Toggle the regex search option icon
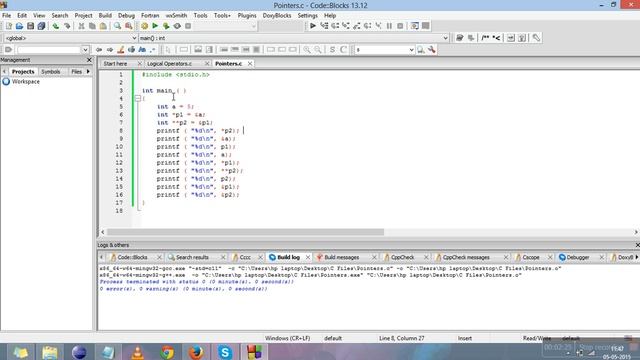Viewport: 640px width, 360px height. (x=153, y=50)
